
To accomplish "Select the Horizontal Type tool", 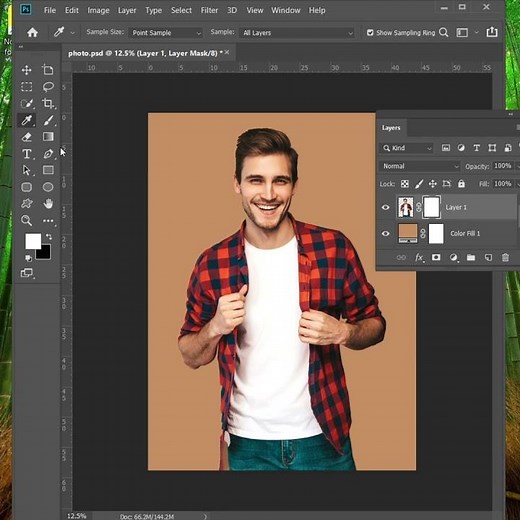I will click(x=26, y=154).
